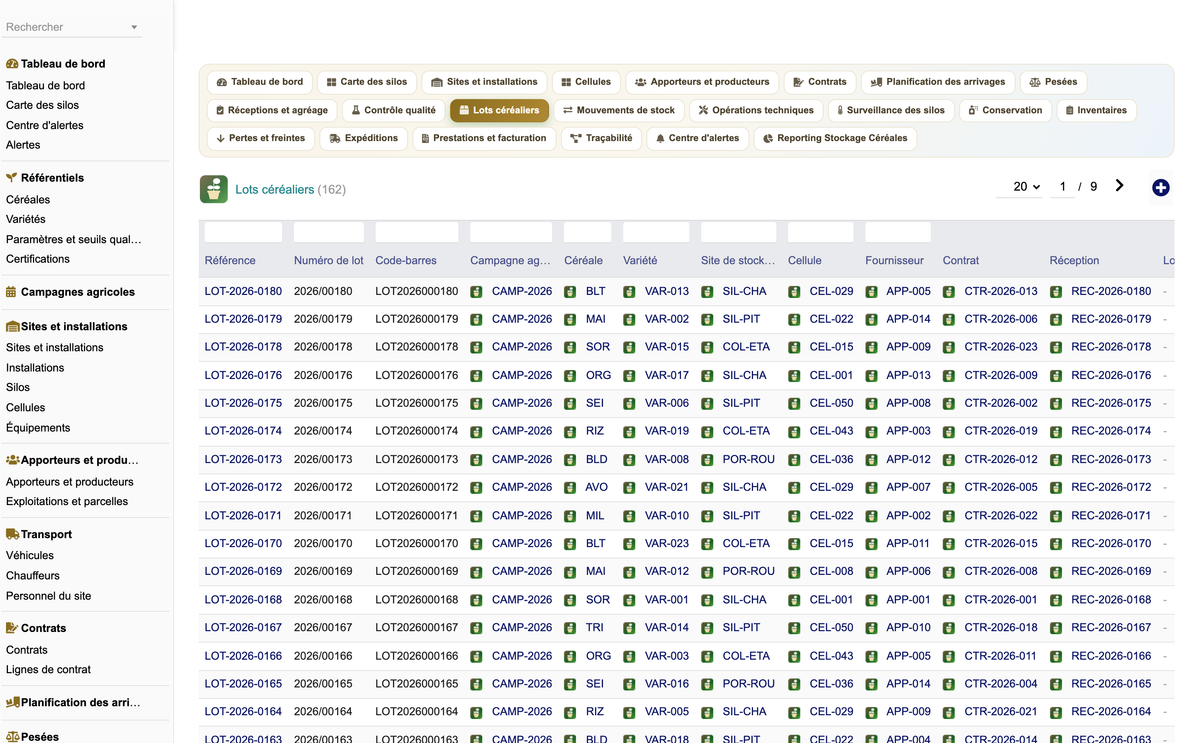Open Opérations techniques tab
The image size is (1200, 743).
coord(757,110)
